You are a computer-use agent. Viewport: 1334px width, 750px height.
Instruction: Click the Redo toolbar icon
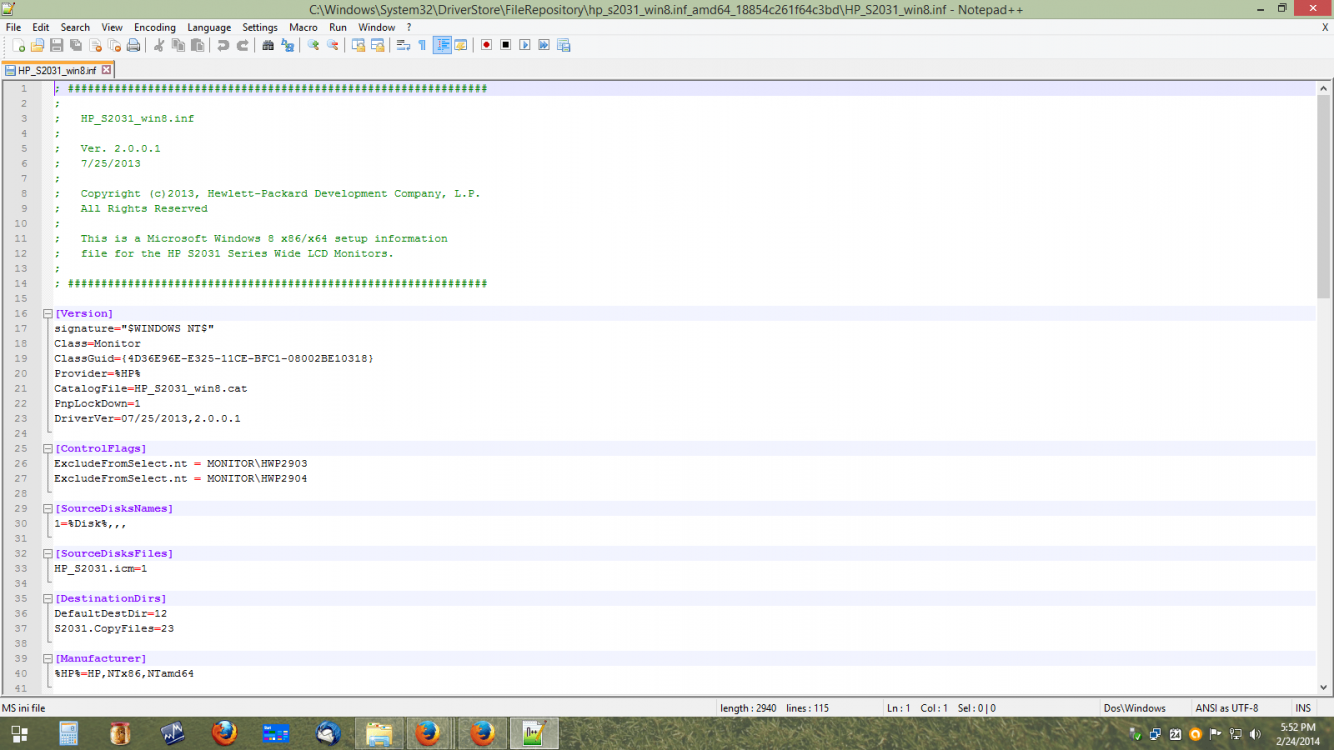242,46
